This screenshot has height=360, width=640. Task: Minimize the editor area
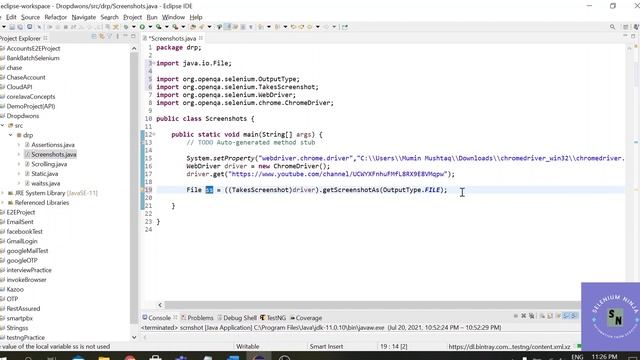[625, 36]
